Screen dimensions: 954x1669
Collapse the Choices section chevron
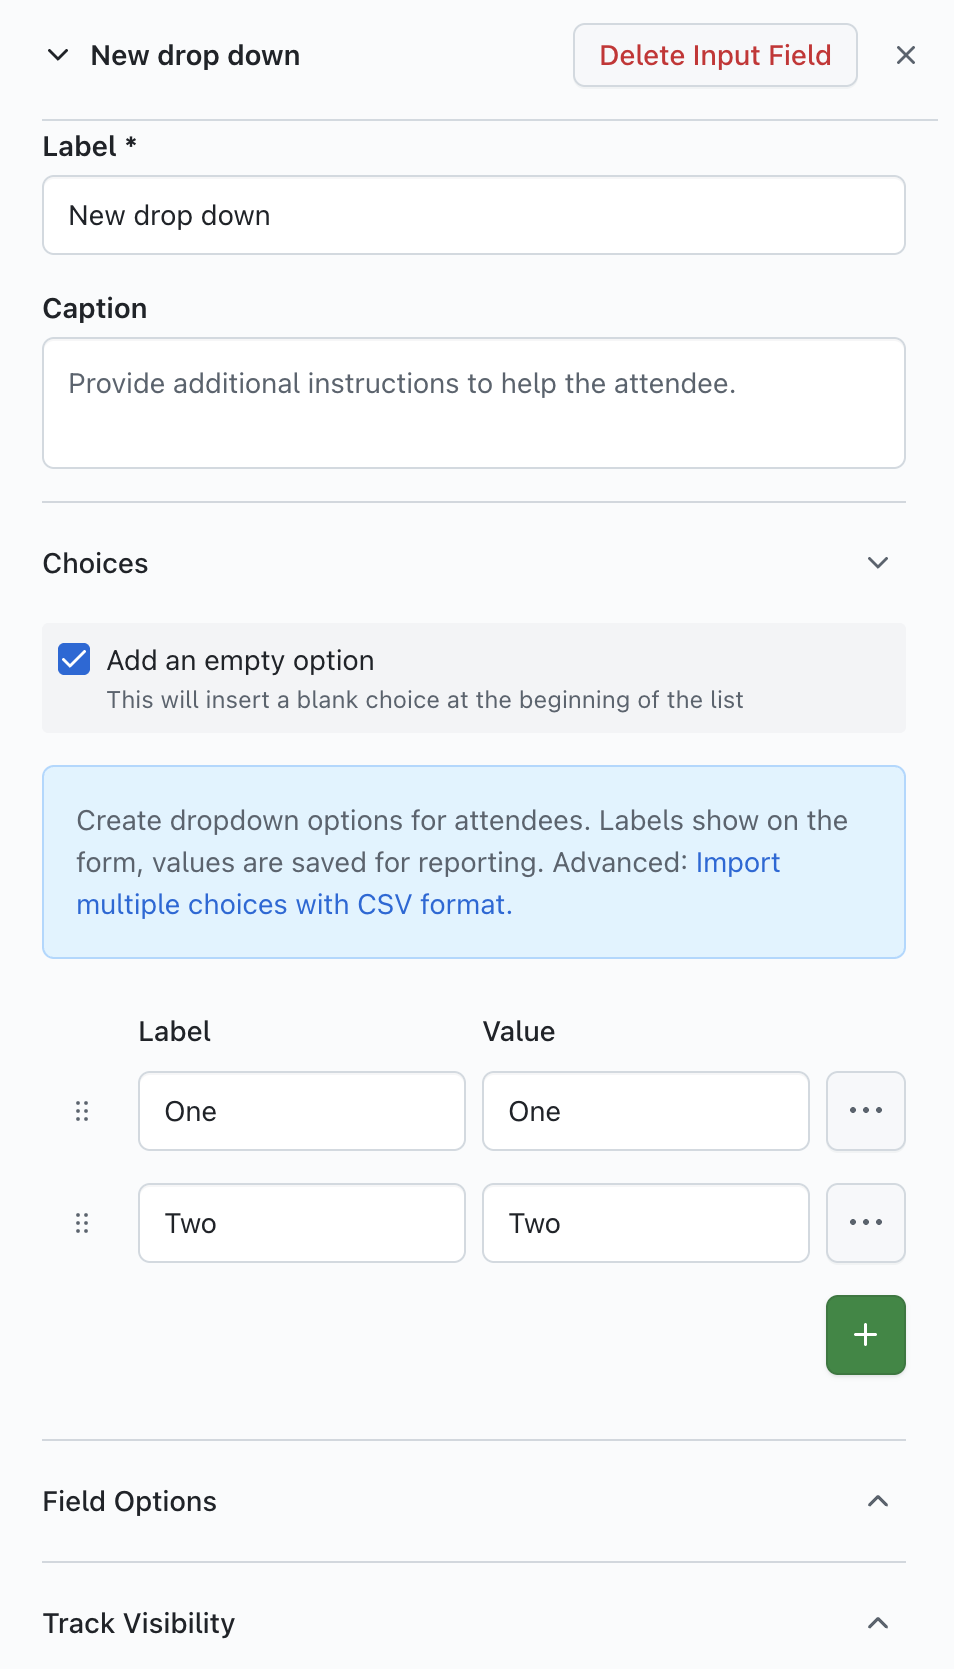(877, 563)
